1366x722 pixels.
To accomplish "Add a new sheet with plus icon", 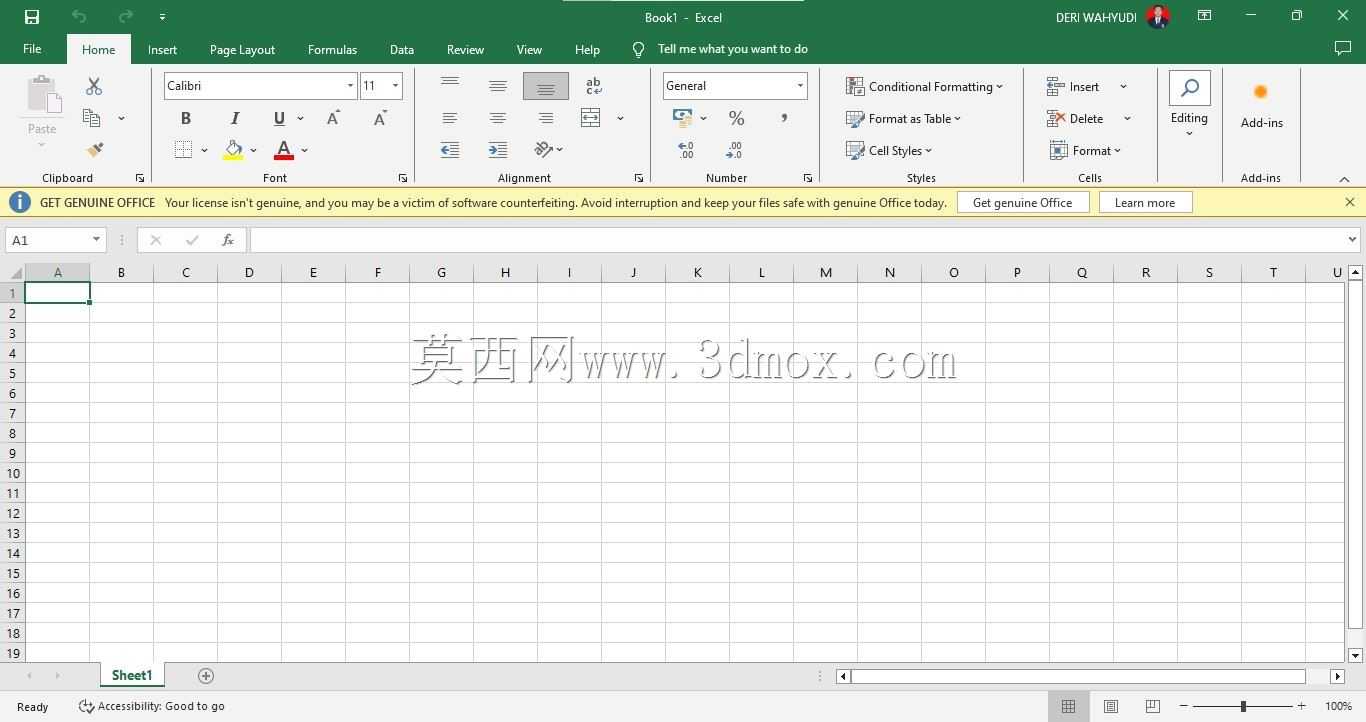I will coord(206,676).
